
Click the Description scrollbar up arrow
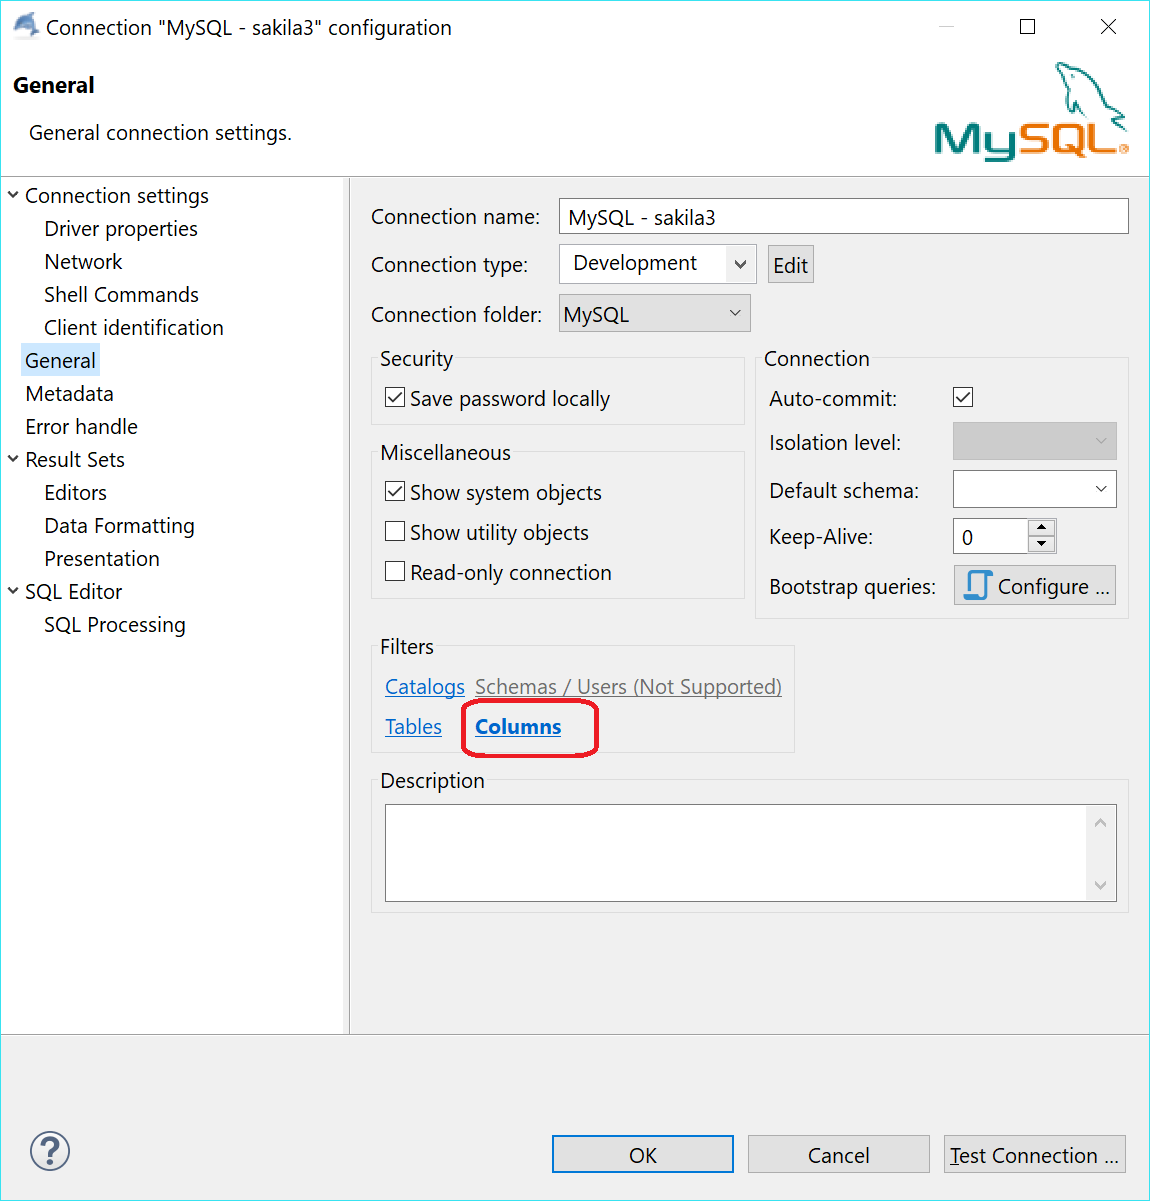[x=1100, y=822]
